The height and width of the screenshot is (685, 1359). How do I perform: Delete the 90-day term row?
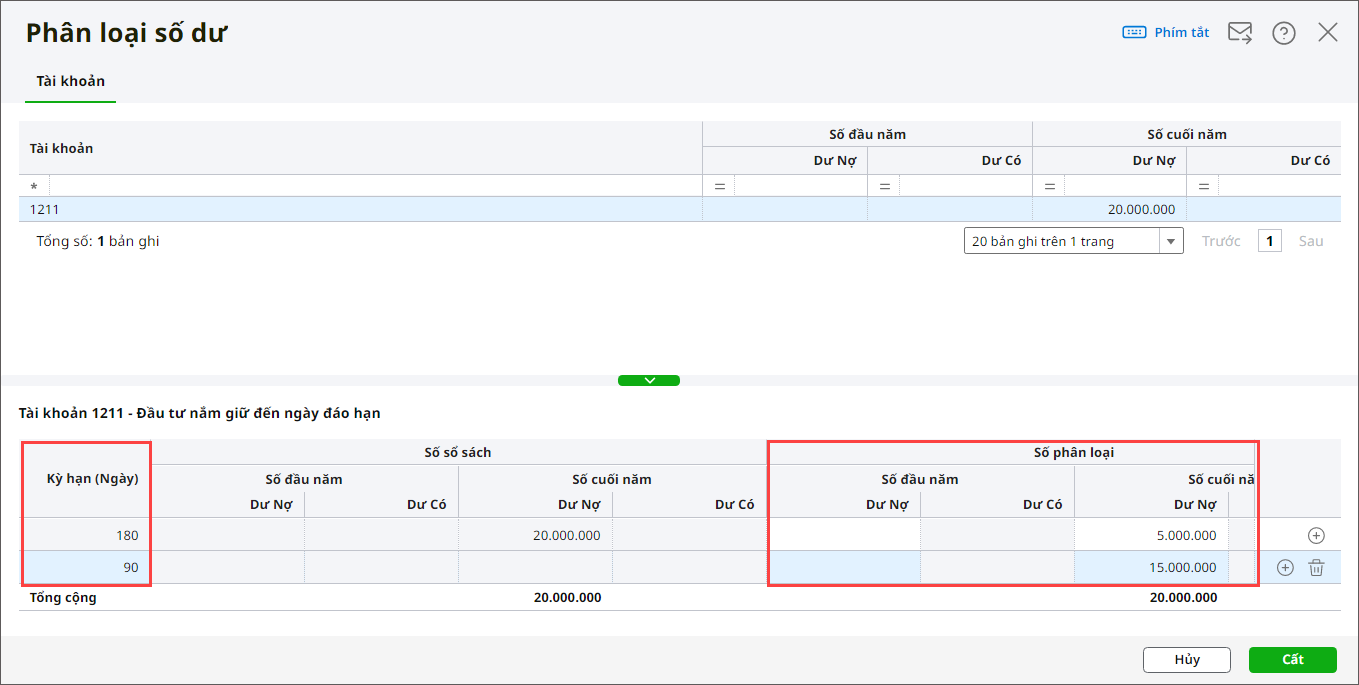tap(1317, 568)
